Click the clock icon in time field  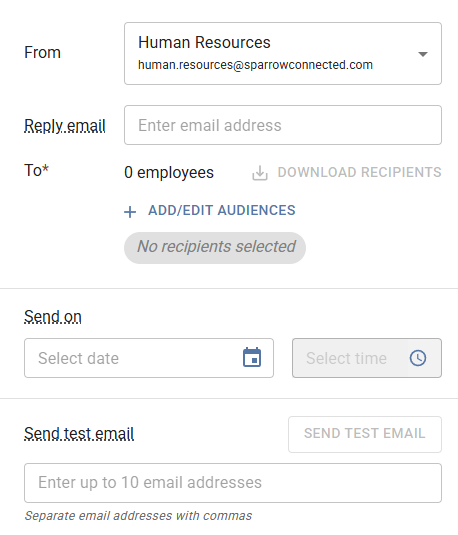(x=418, y=358)
